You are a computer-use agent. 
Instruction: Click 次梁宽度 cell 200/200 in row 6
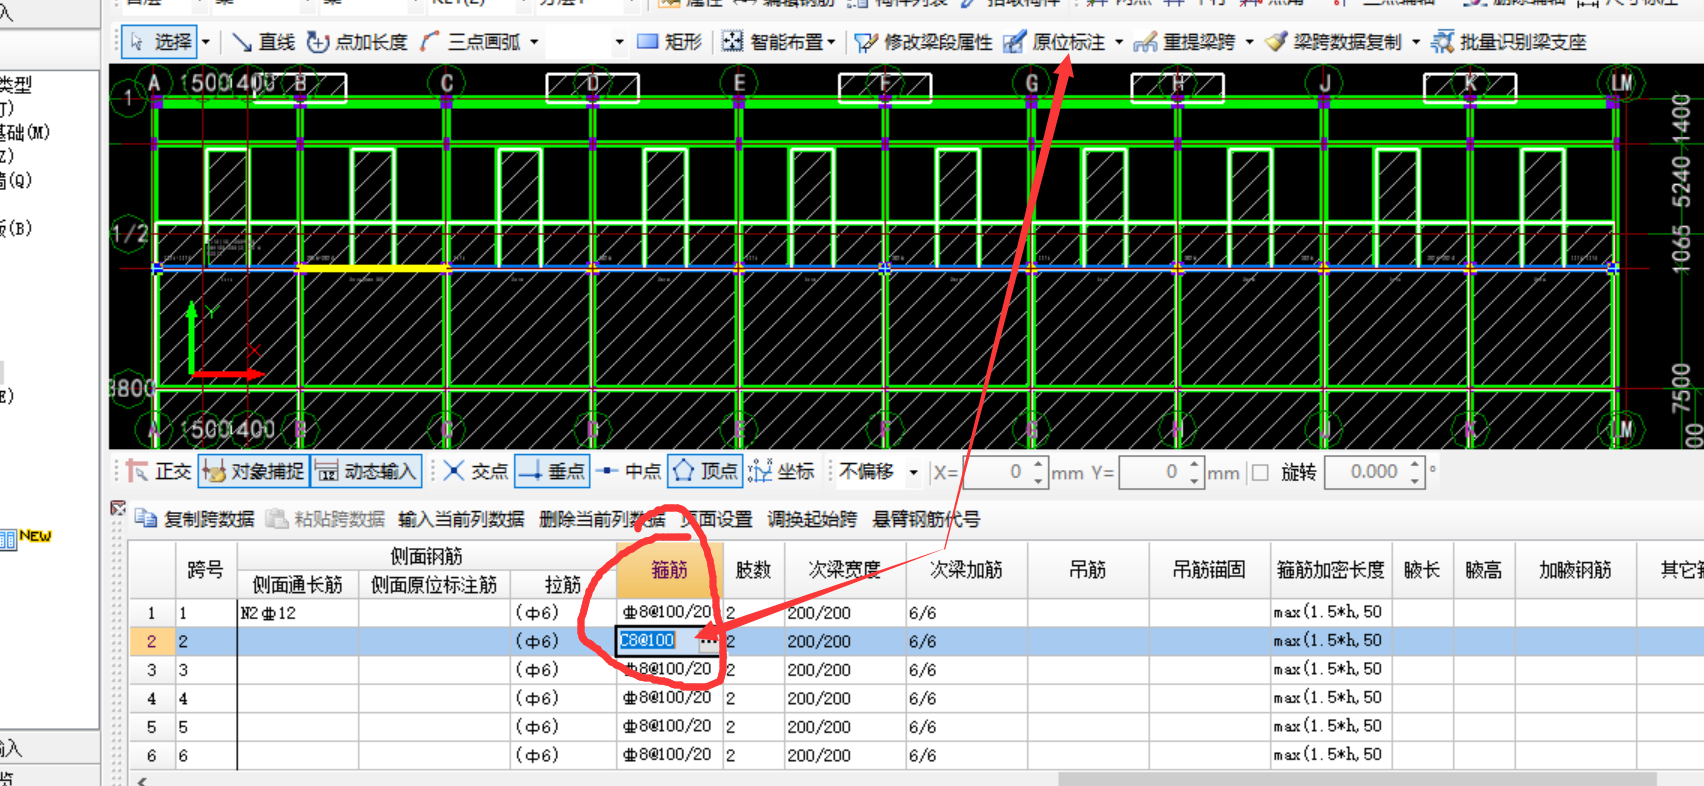click(x=845, y=755)
